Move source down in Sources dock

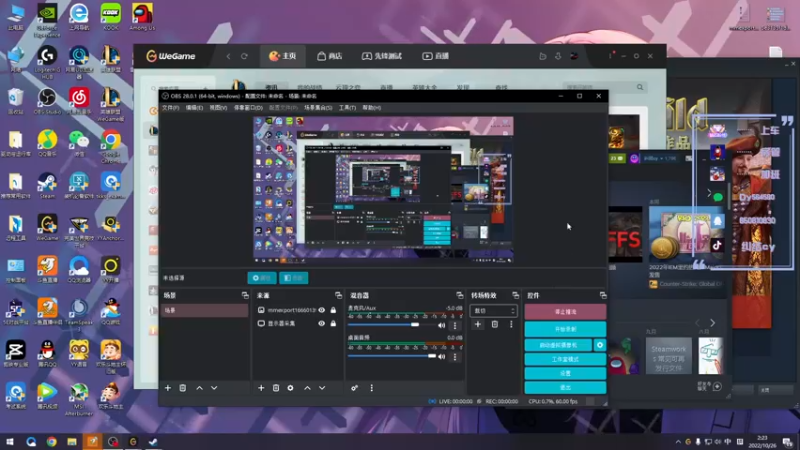click(x=322, y=388)
